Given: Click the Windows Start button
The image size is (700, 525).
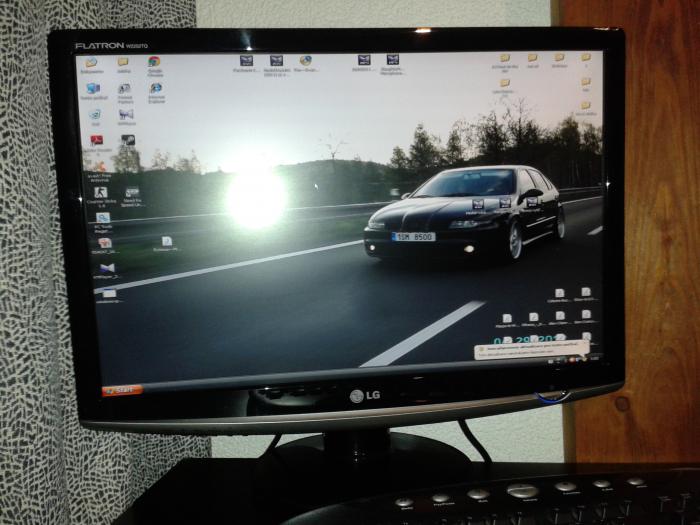Looking at the screenshot, I should (x=121, y=389).
